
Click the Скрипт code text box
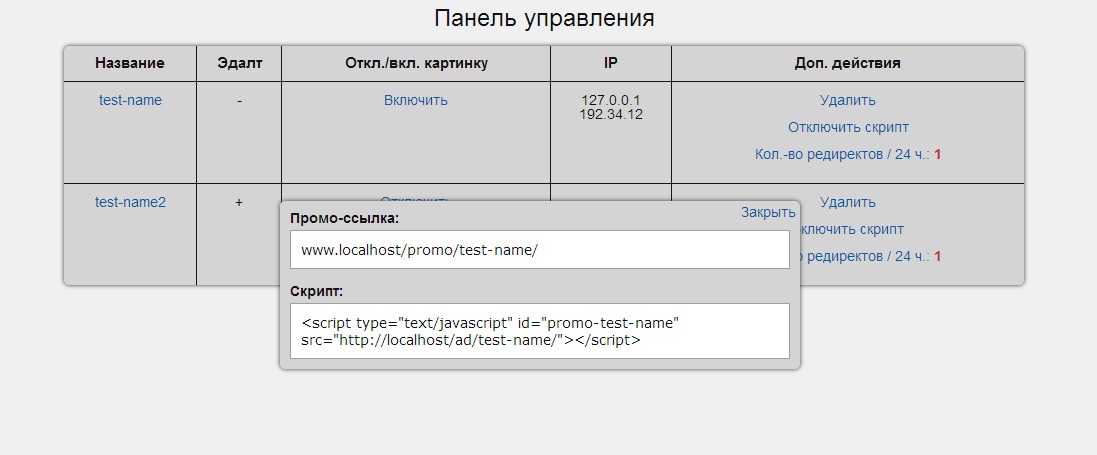click(x=539, y=331)
